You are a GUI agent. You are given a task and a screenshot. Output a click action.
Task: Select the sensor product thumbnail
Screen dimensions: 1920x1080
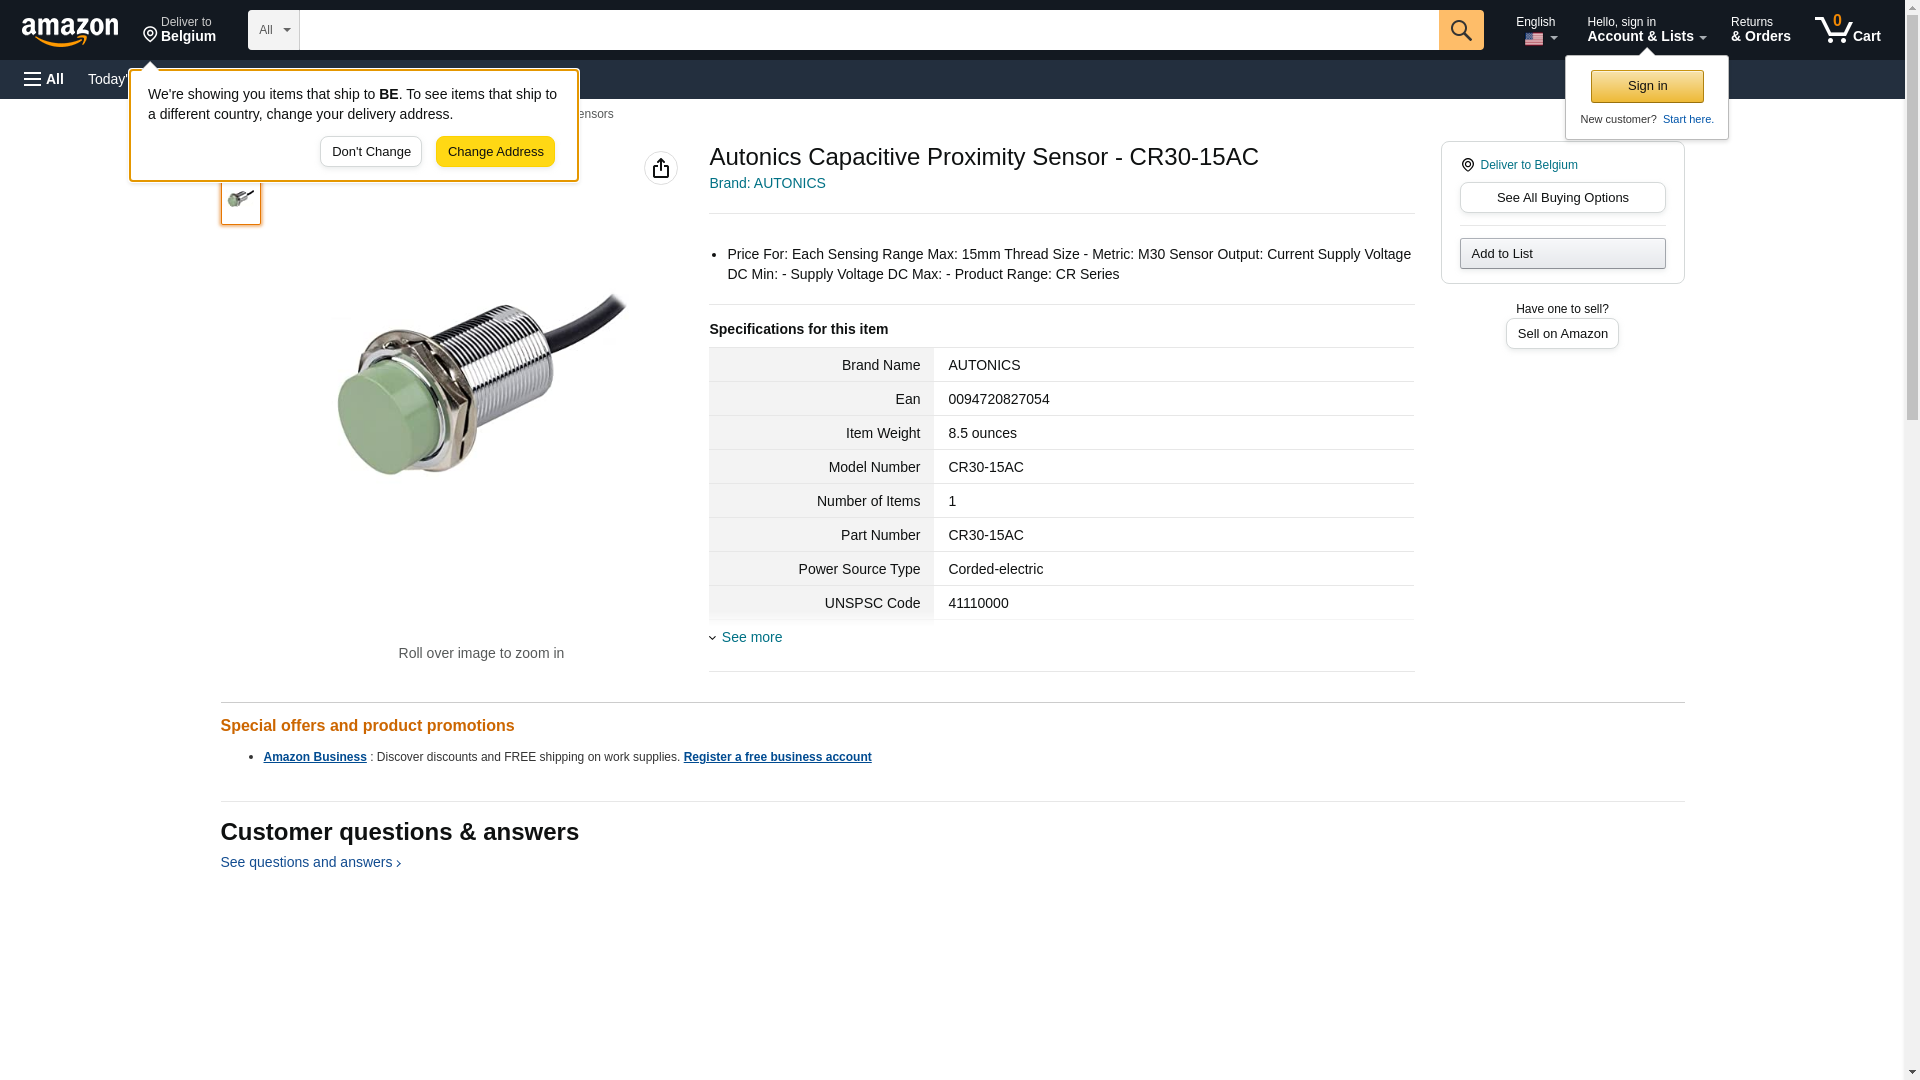coord(241,199)
